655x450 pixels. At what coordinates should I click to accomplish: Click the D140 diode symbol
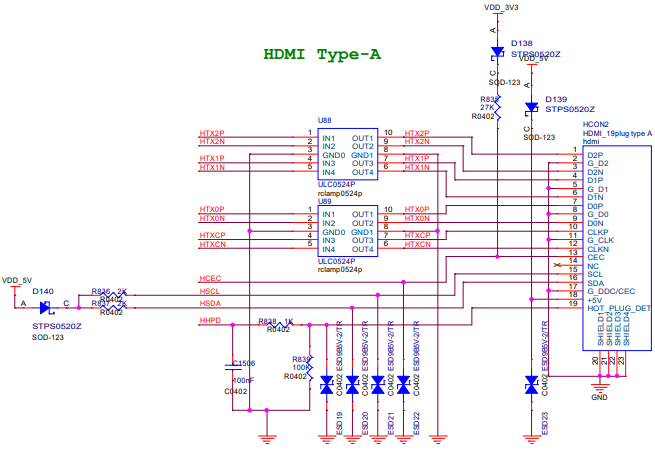click(x=46, y=308)
